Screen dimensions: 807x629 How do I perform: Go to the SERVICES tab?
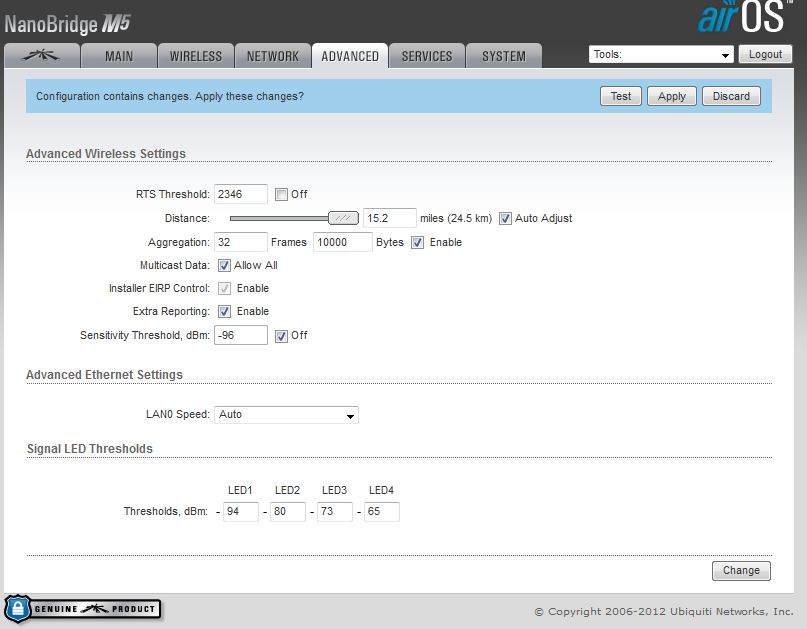pyautogui.click(x=427, y=56)
